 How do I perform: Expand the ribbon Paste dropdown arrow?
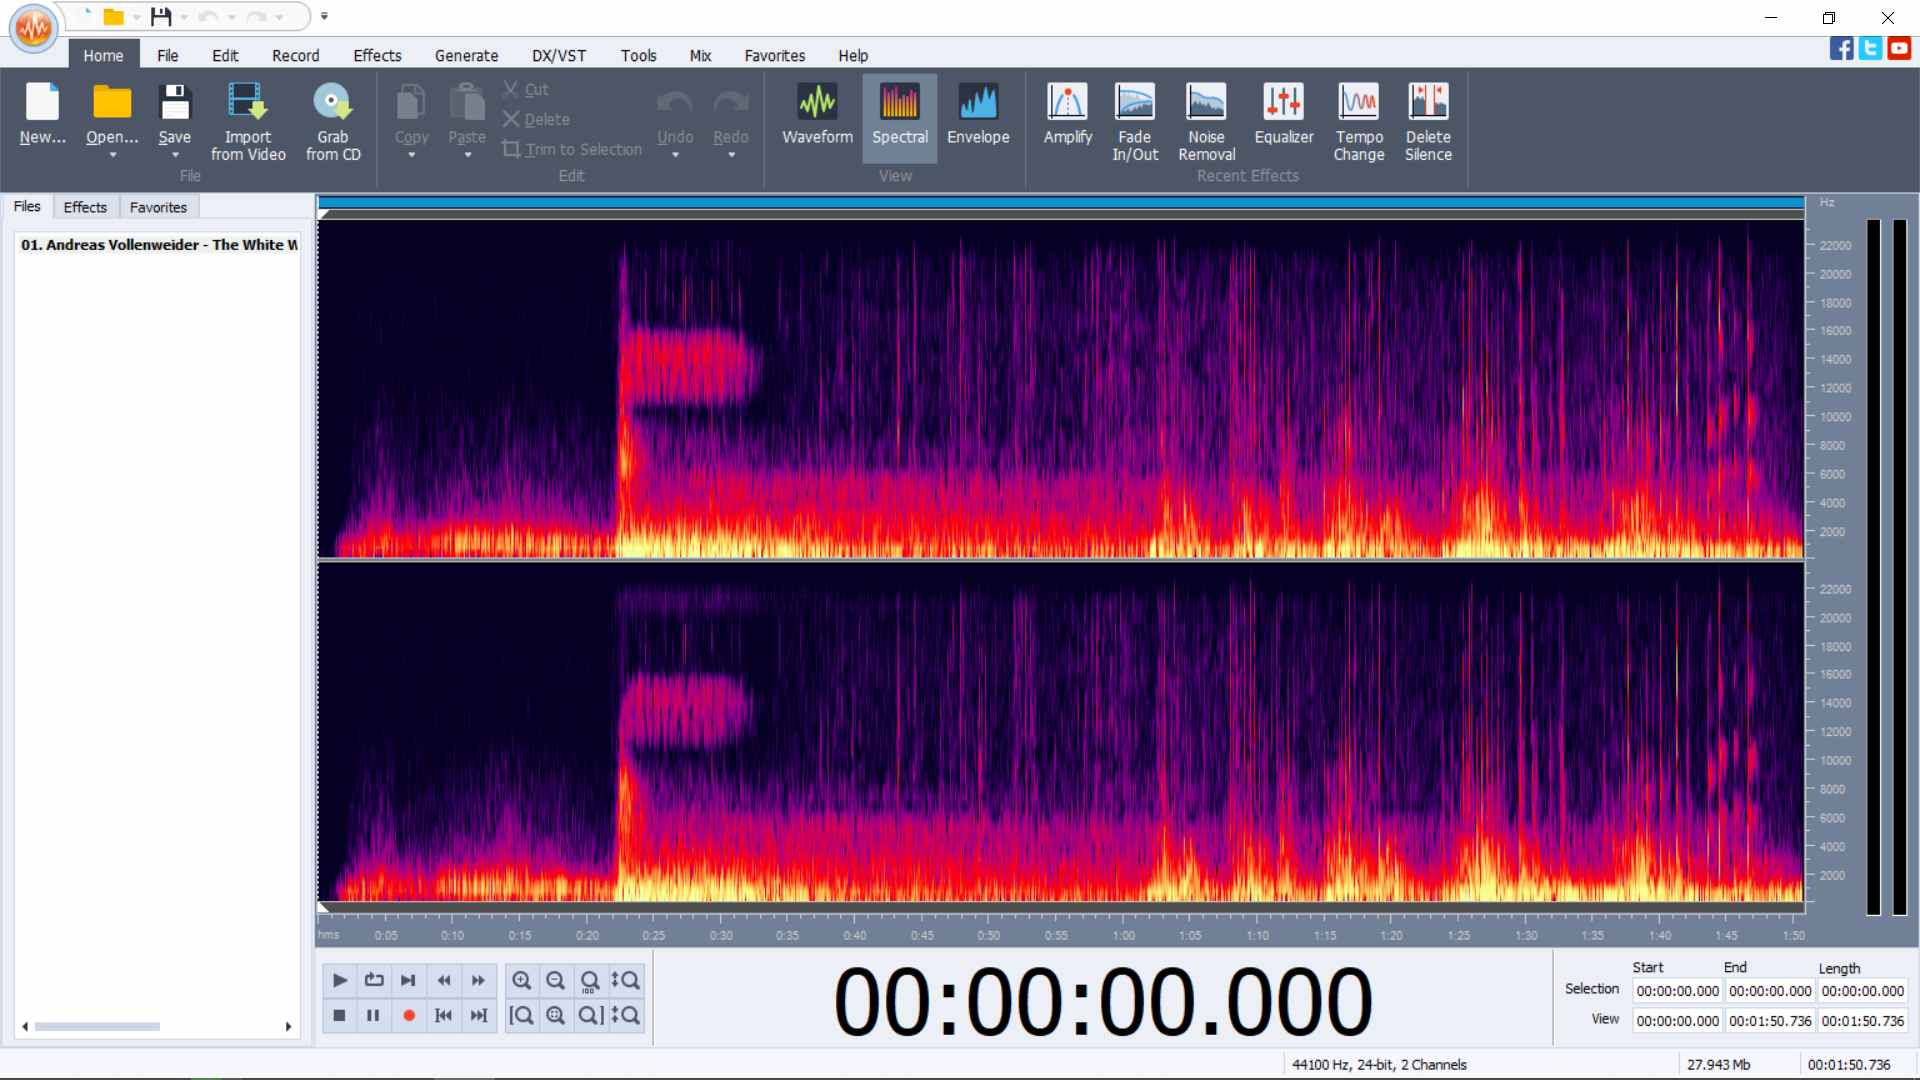tap(467, 155)
